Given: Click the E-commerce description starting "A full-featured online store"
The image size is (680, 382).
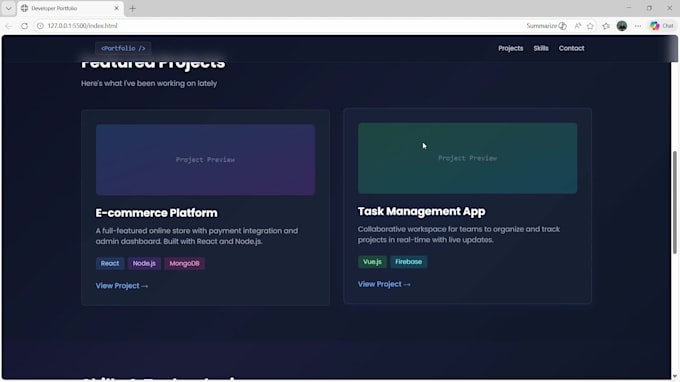Looking at the screenshot, I should point(197,236).
